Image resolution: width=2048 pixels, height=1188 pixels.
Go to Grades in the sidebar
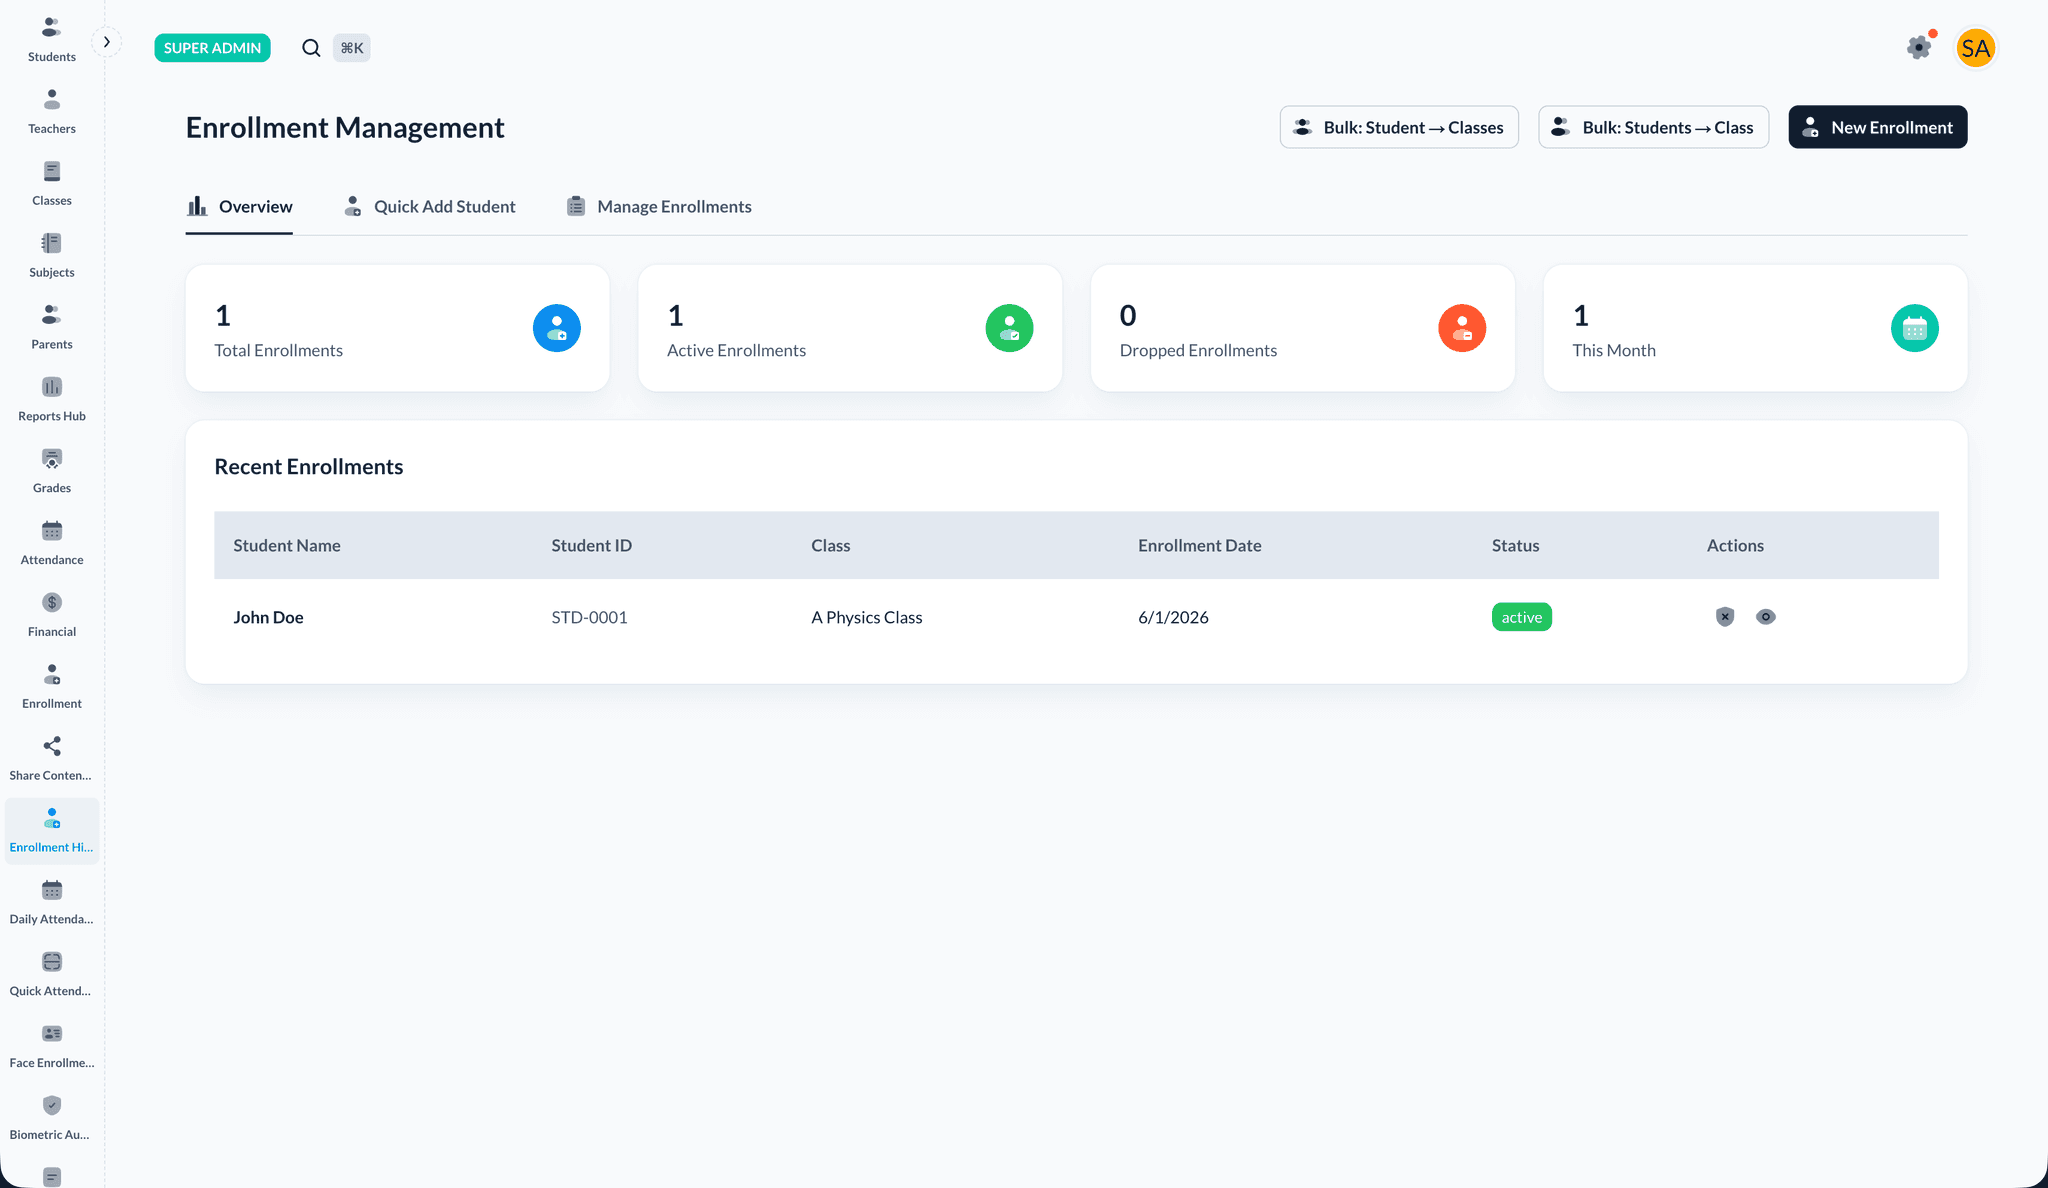(x=52, y=472)
